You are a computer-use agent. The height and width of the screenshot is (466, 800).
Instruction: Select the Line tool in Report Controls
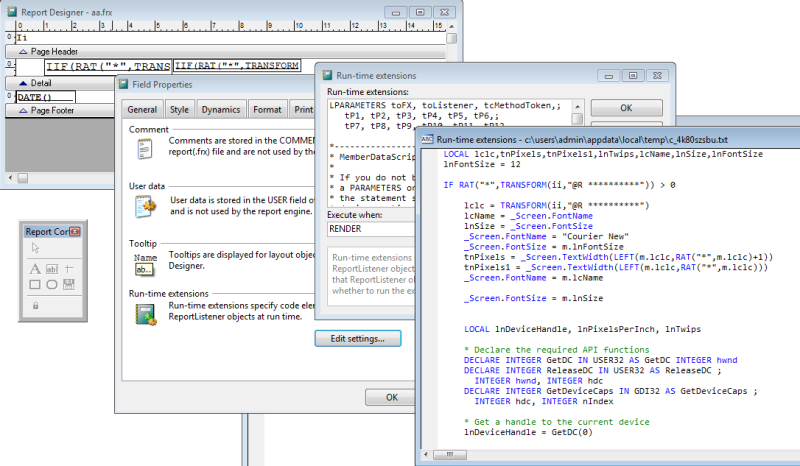69,268
